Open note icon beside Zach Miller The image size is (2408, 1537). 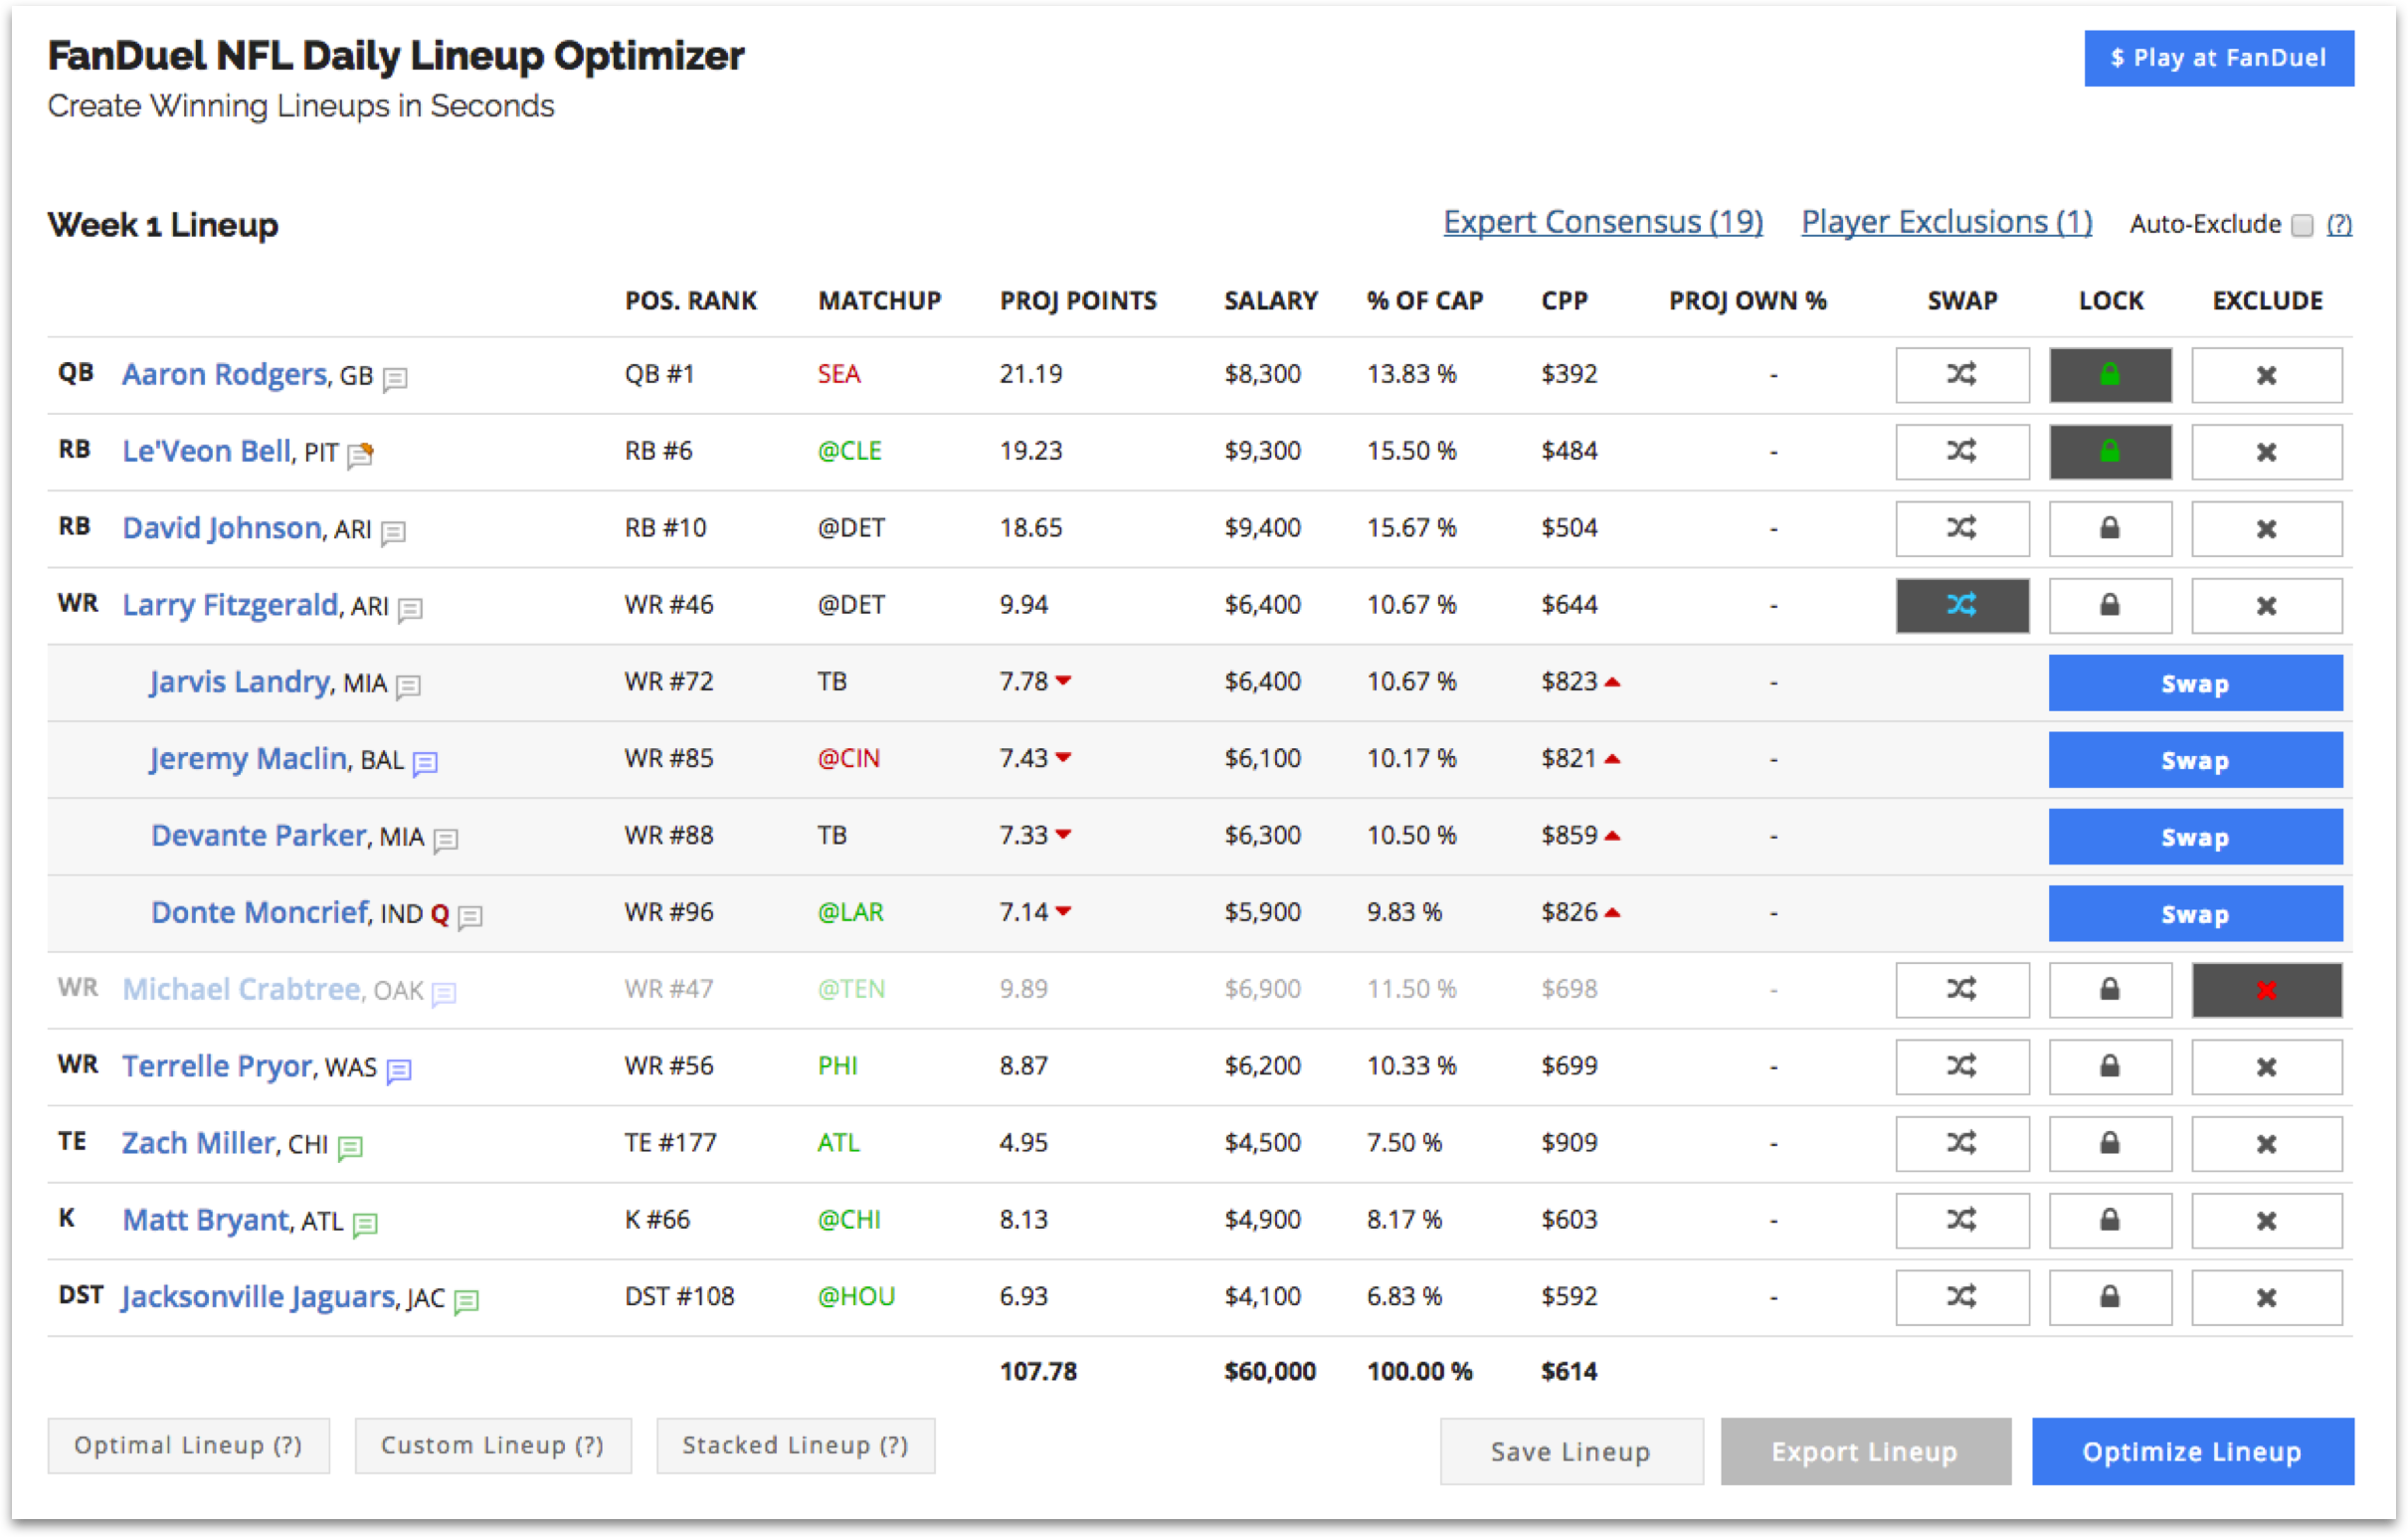(350, 1147)
